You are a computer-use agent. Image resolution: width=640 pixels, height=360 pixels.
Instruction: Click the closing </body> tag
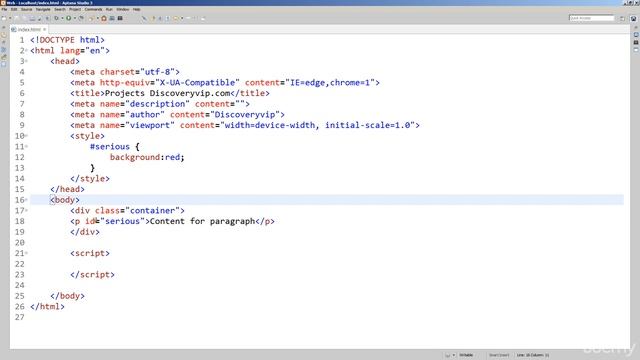tap(67, 296)
